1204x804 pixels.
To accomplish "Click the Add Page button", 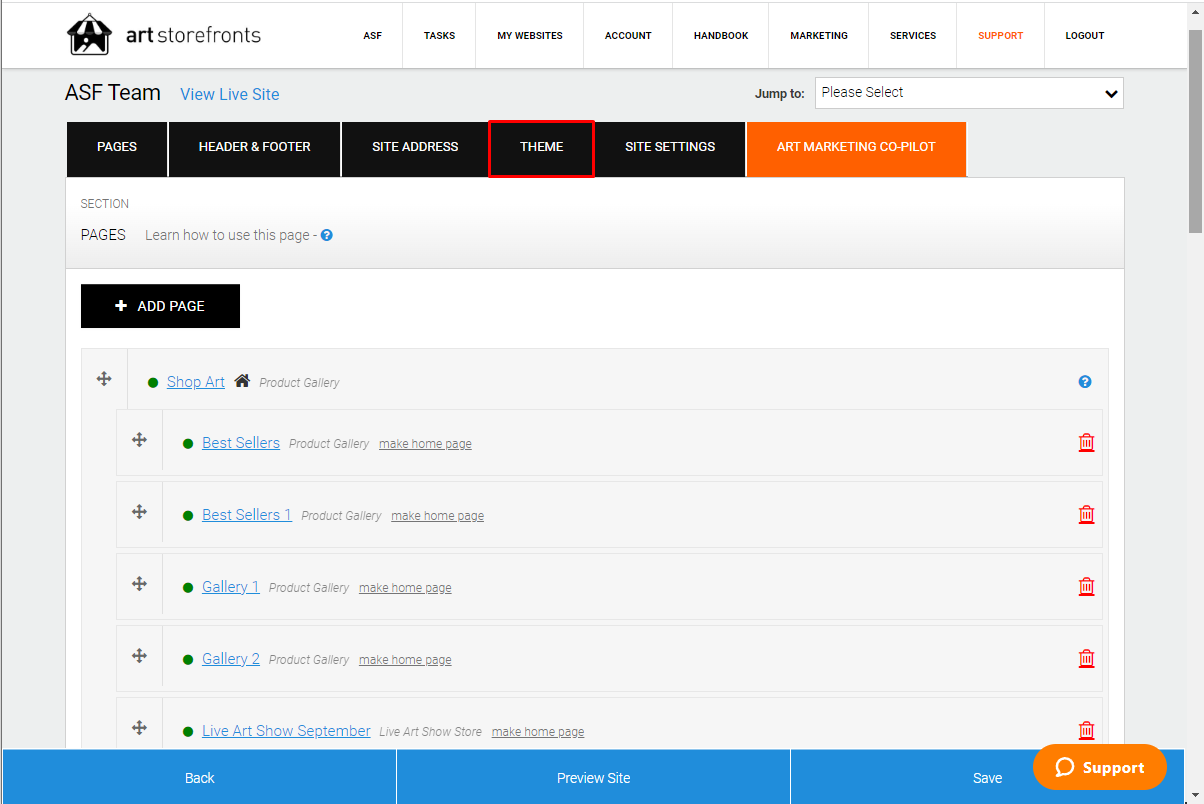I will pos(160,306).
